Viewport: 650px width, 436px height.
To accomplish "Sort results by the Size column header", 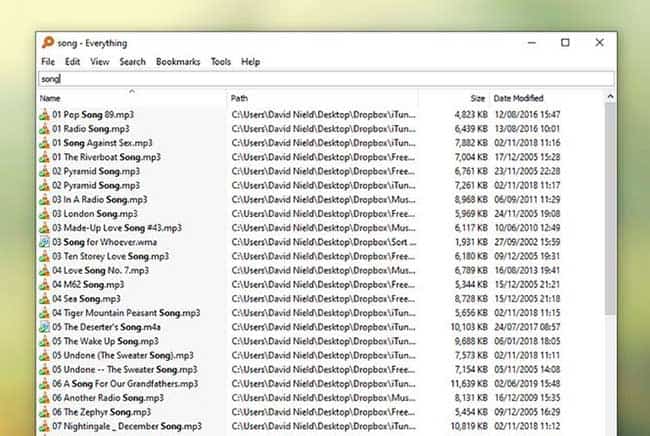I will 476,98.
